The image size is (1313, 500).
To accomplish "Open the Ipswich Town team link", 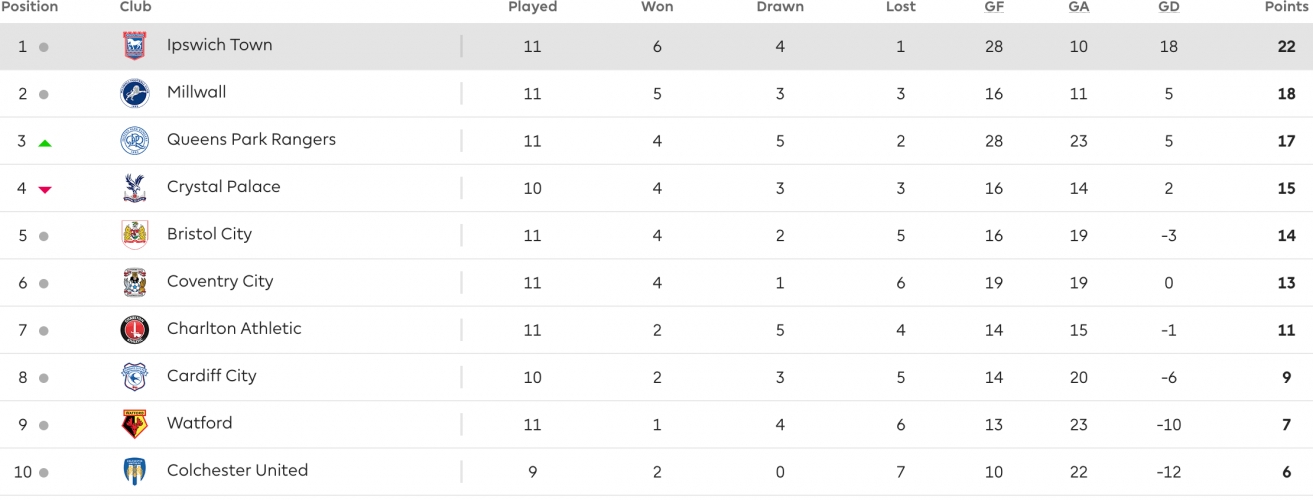I will coord(219,45).
